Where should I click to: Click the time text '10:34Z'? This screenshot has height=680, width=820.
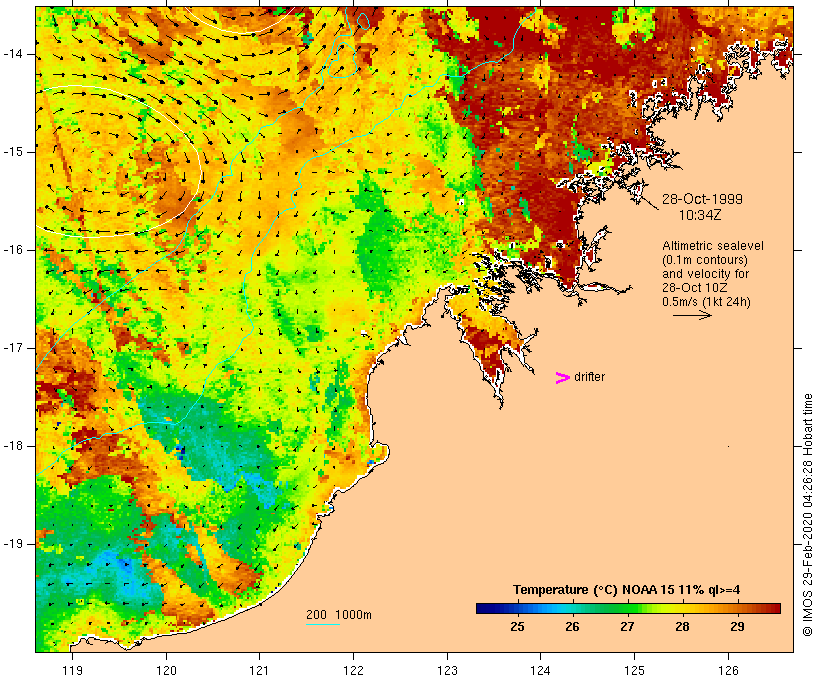tap(700, 215)
